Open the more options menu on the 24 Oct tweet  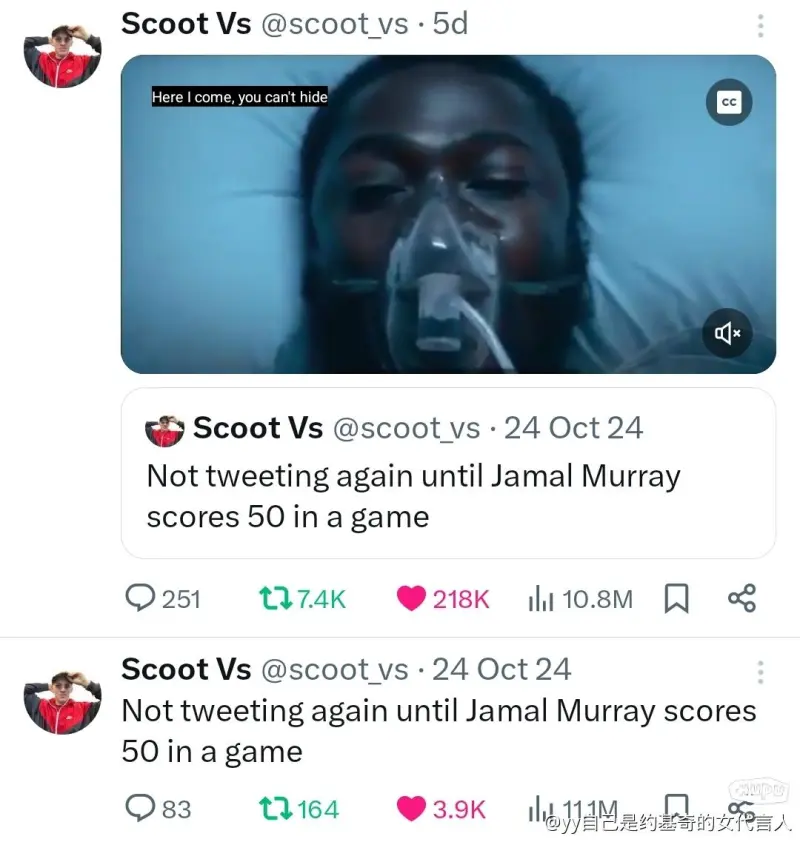[760, 672]
